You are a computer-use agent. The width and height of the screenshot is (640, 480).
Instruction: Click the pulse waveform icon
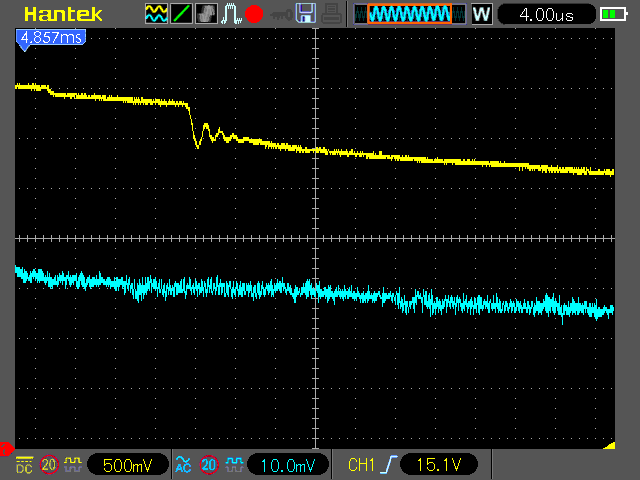click(231, 13)
